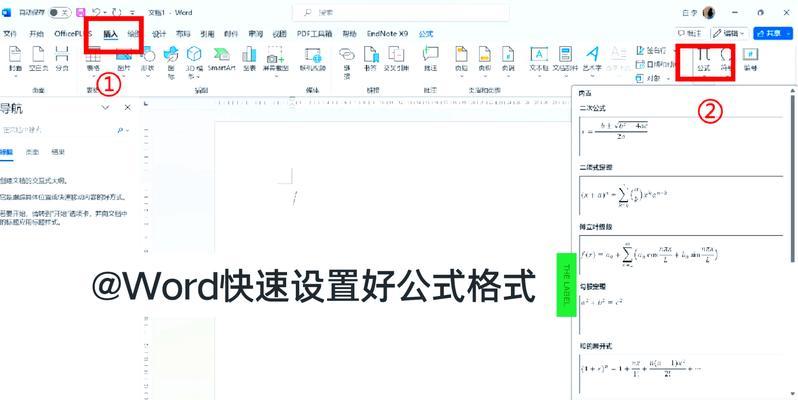Select the 页面 tab in navigation pane
798x400 pixels.
33,152
